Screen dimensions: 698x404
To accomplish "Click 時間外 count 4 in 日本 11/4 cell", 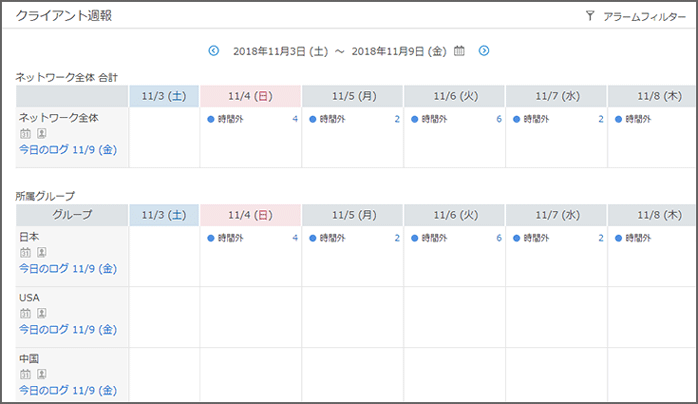I will (x=294, y=238).
